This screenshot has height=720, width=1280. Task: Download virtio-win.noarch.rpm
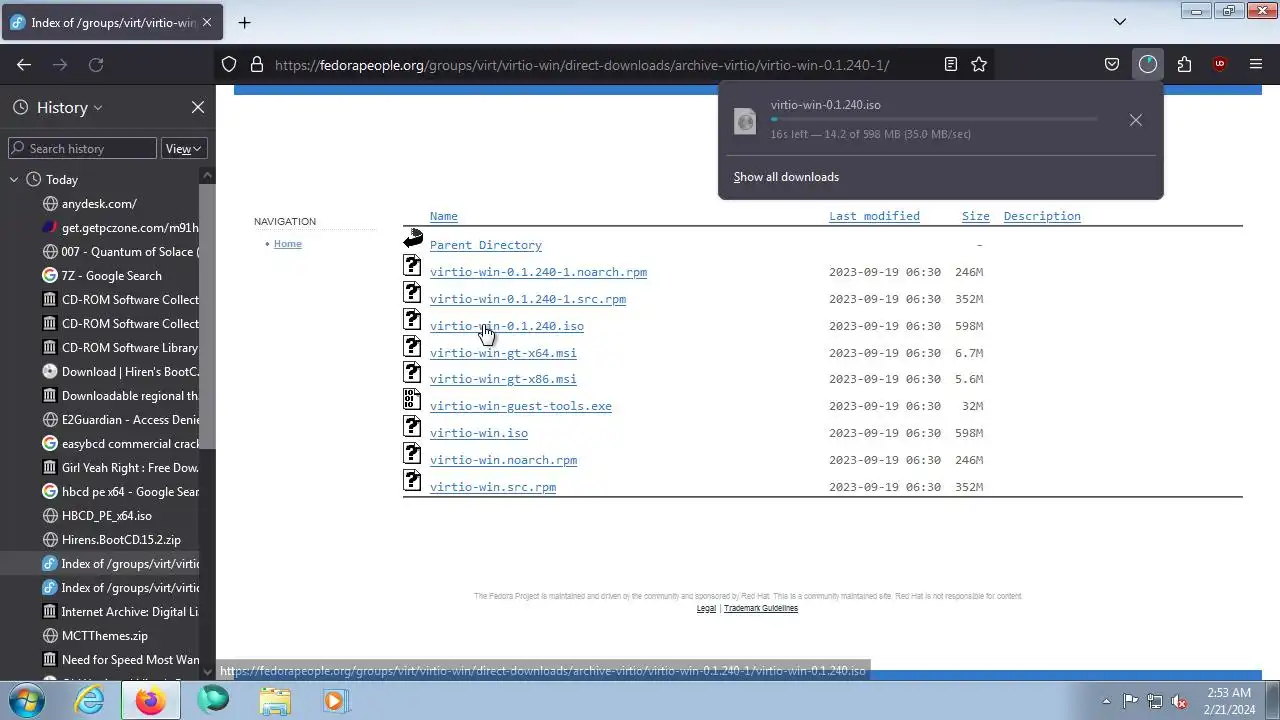[503, 460]
